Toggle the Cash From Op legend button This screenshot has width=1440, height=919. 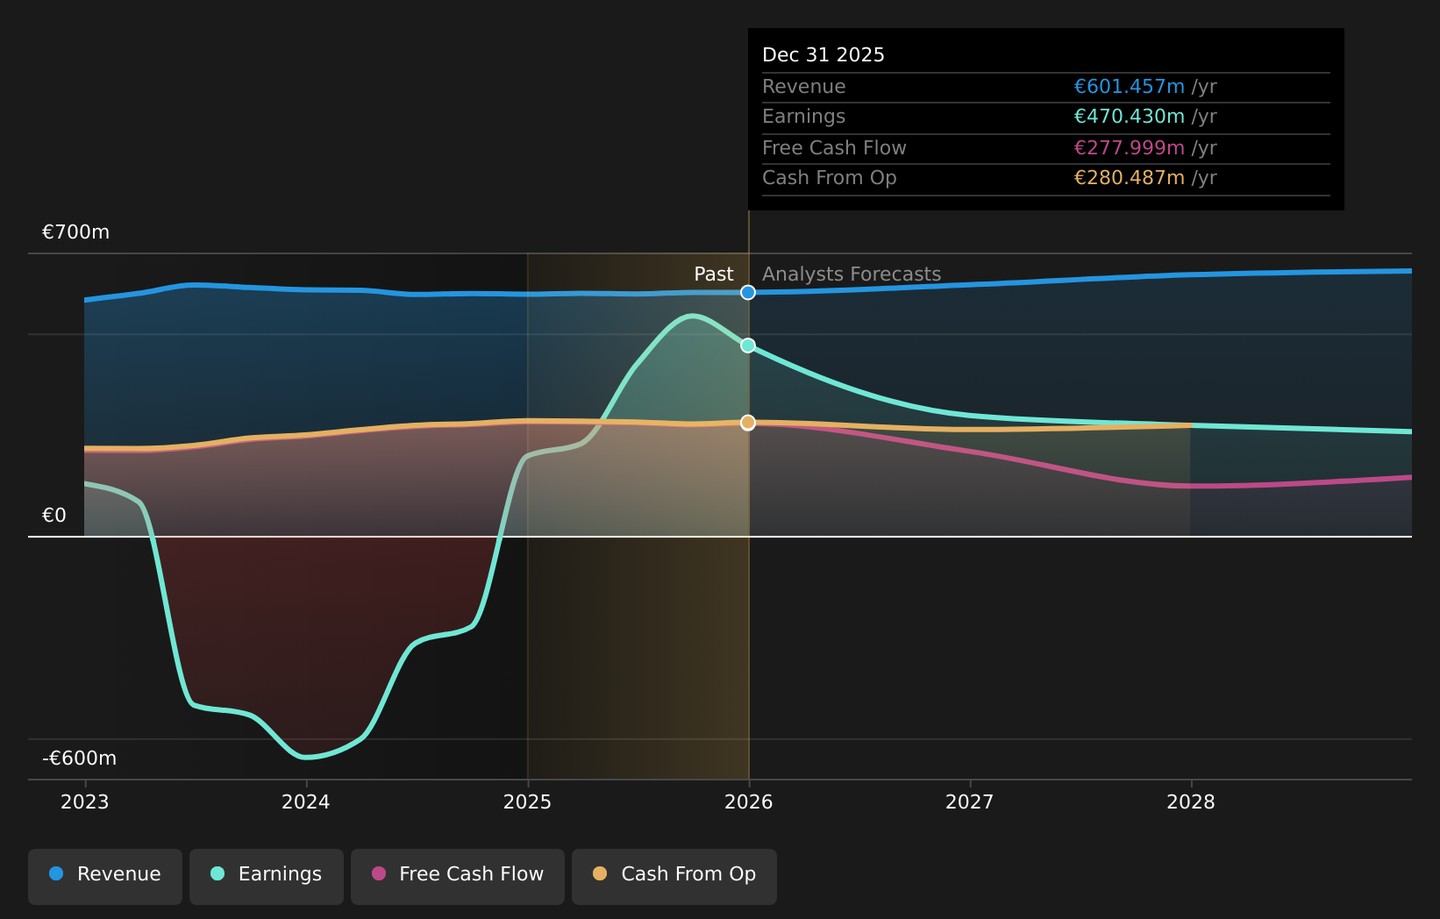click(x=674, y=876)
